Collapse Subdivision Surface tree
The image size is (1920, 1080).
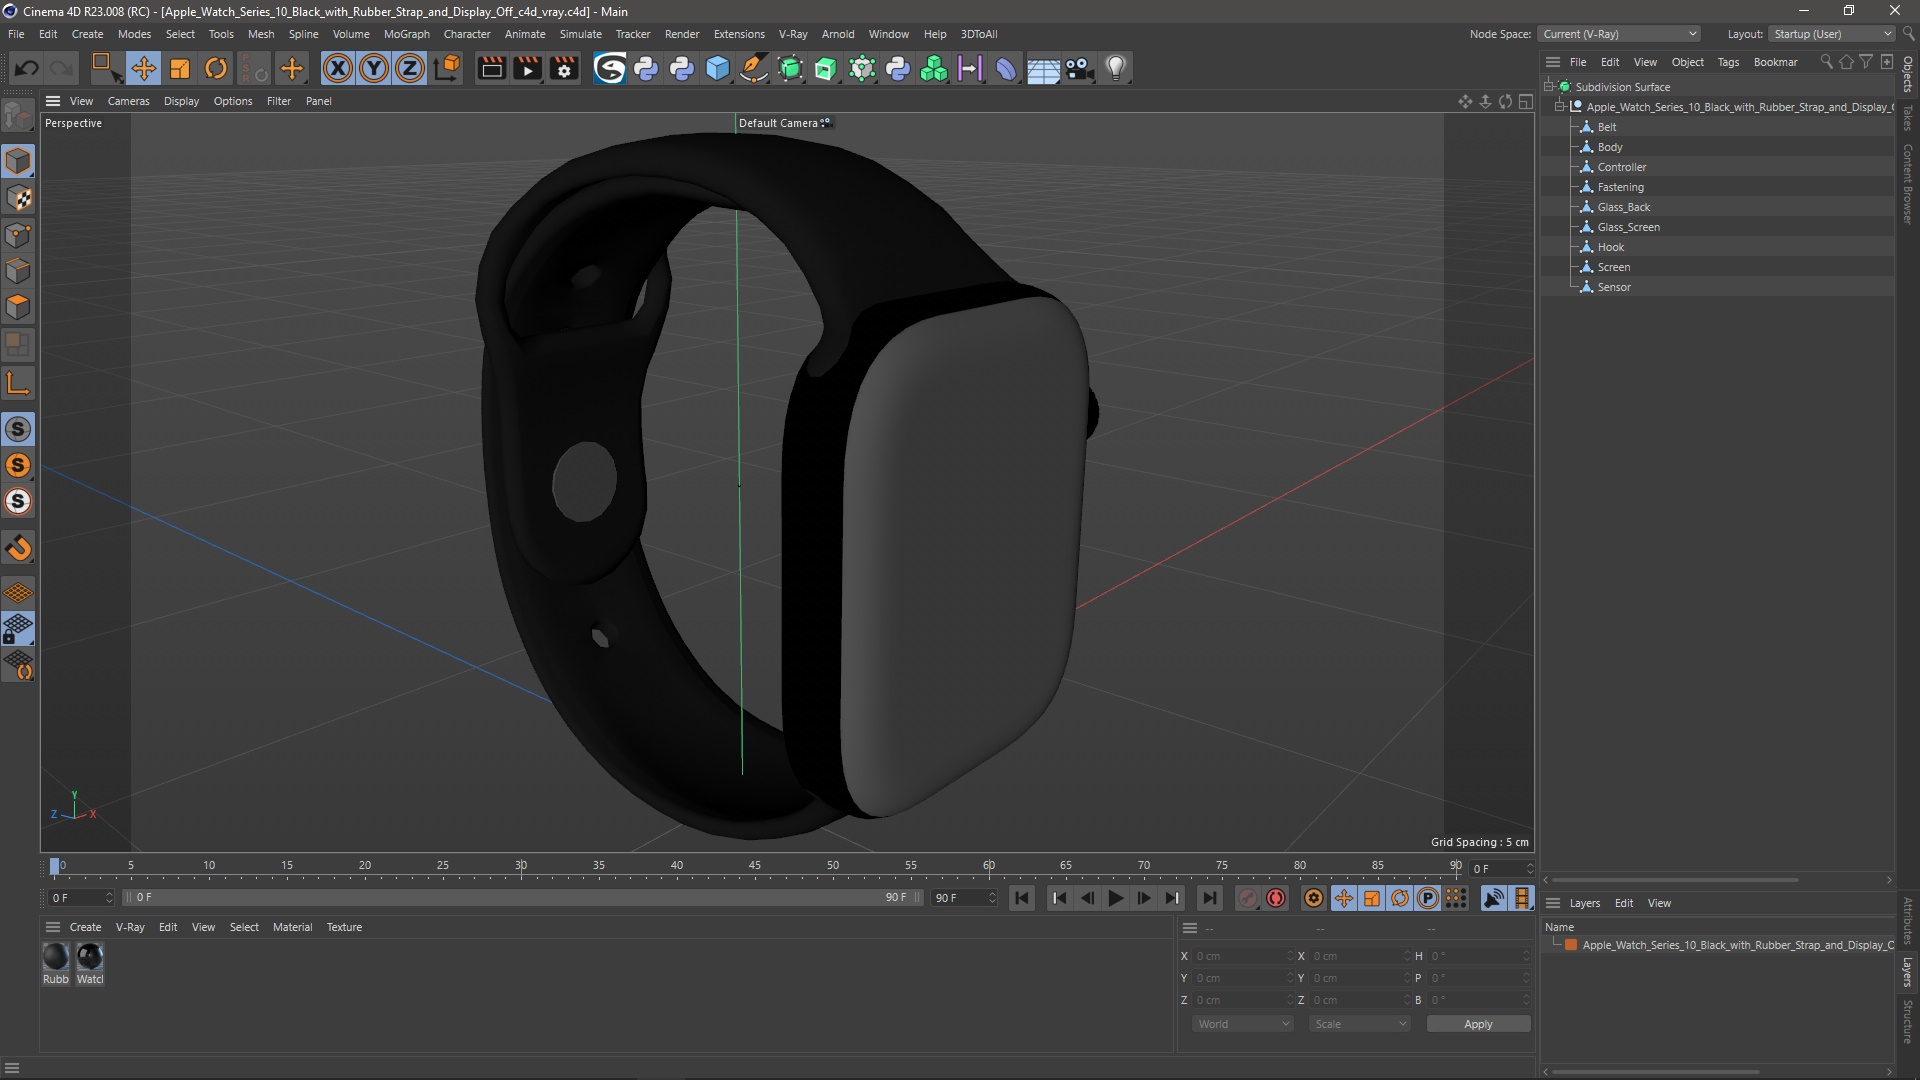coord(1548,87)
